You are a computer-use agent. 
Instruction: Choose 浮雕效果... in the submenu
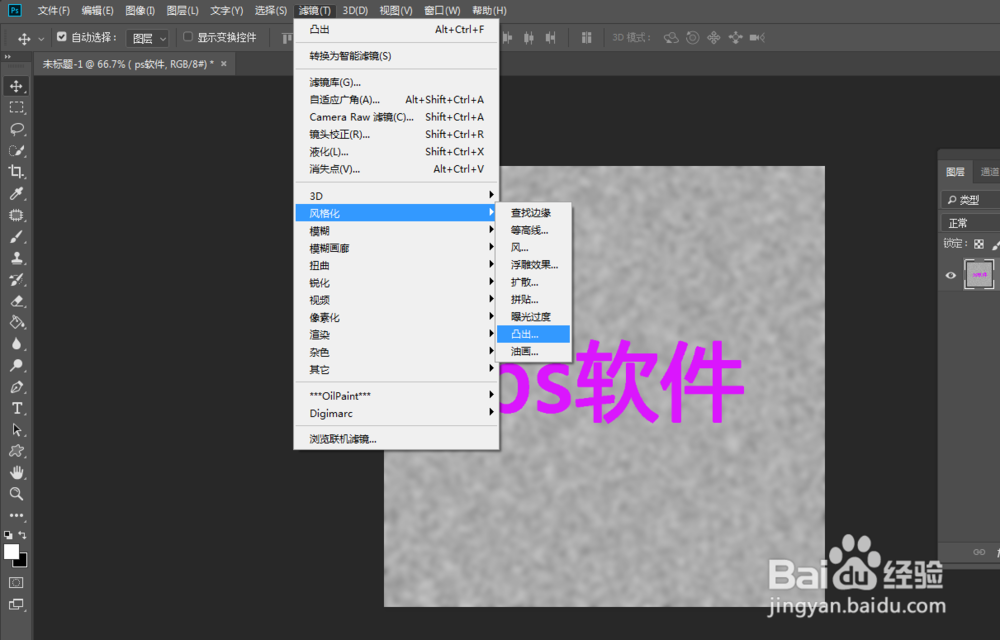533,265
